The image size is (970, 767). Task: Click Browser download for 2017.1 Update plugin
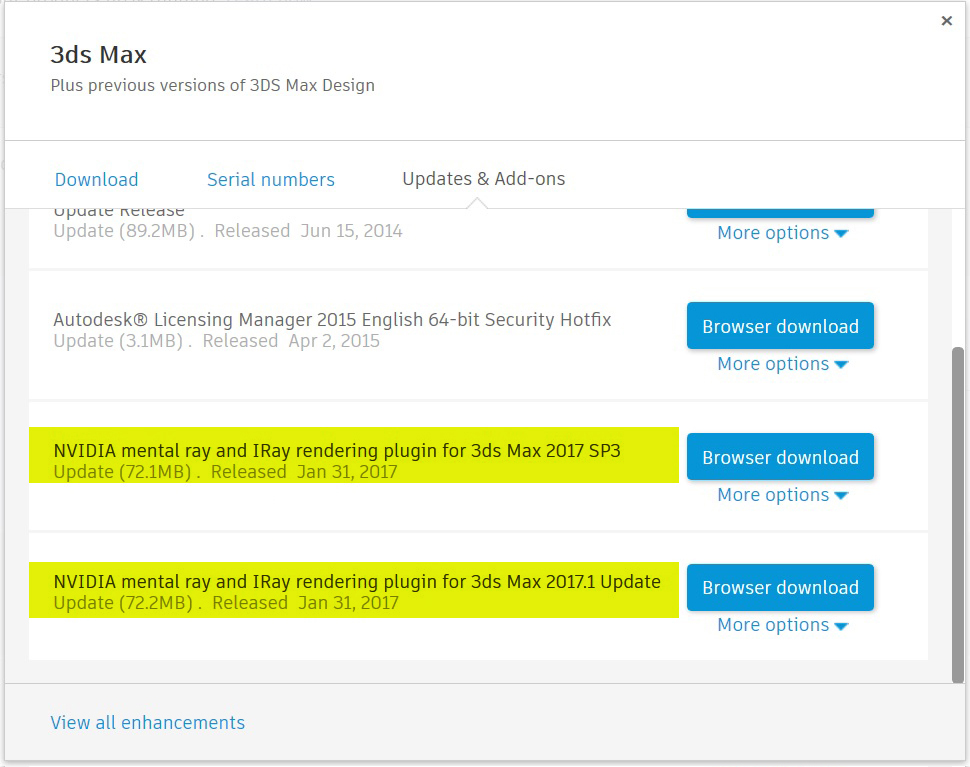pos(780,588)
